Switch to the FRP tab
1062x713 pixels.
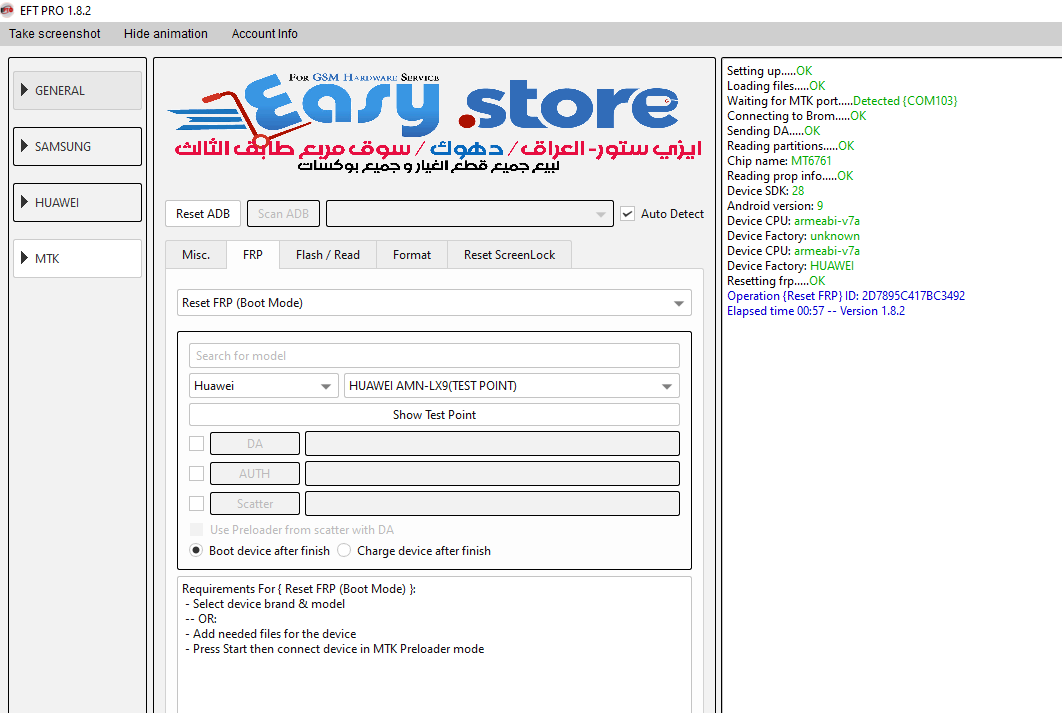253,255
